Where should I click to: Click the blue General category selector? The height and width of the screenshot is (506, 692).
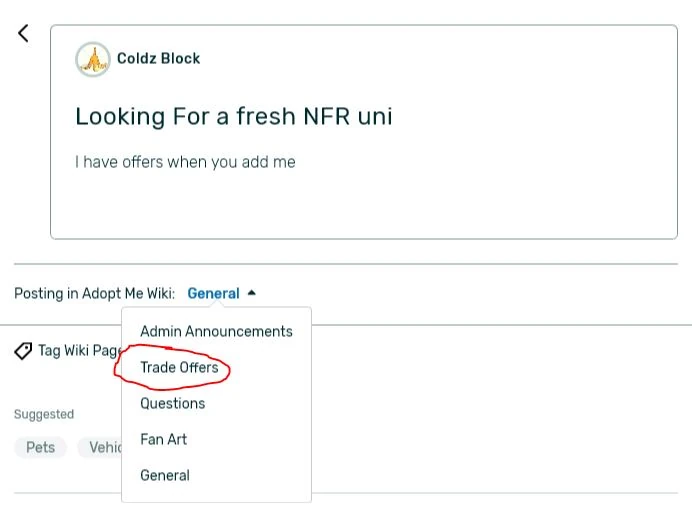click(x=213, y=293)
